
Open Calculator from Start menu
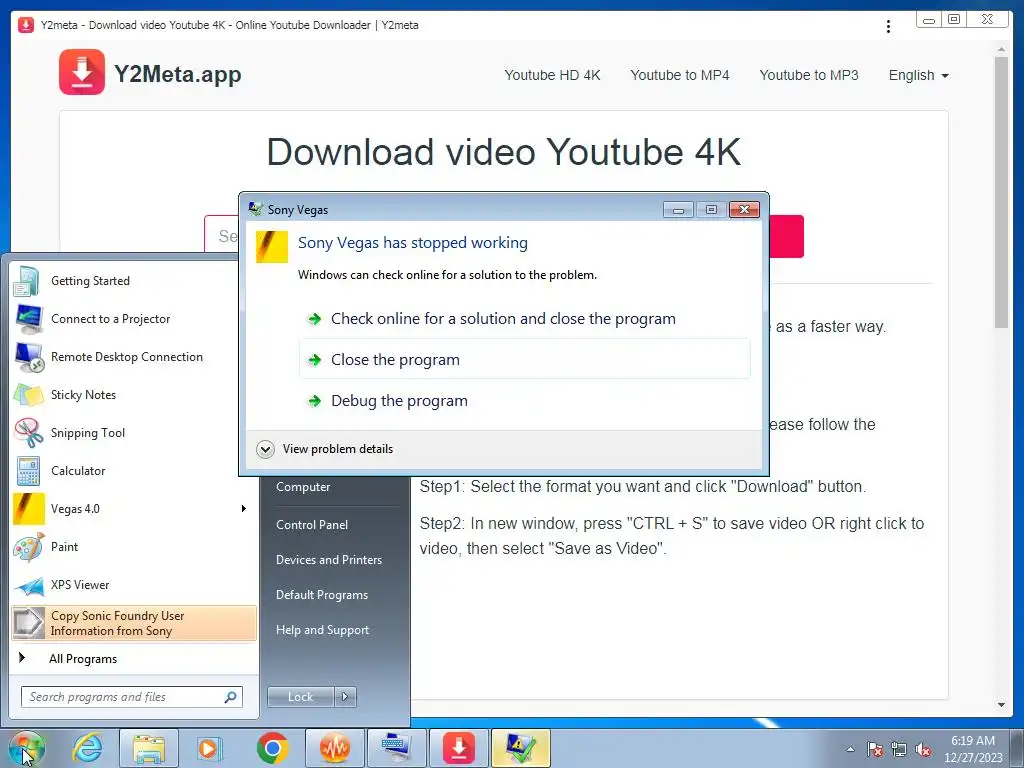(133, 470)
